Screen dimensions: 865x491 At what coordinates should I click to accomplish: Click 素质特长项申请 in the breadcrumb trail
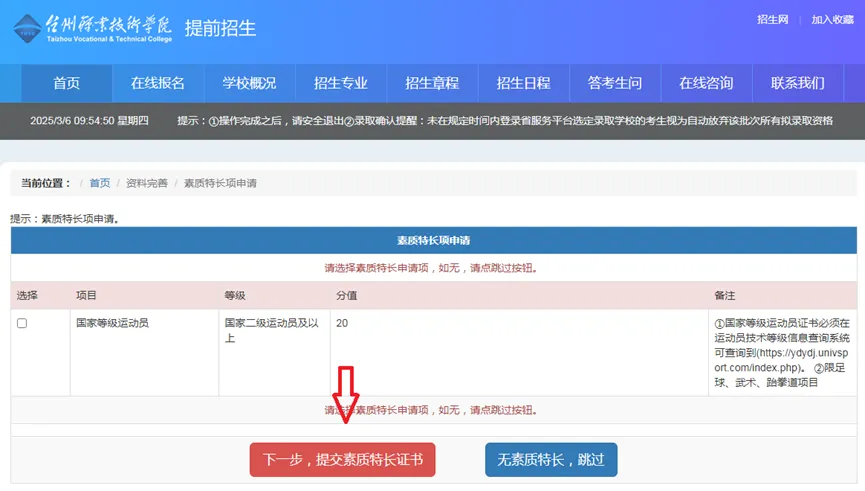(x=220, y=184)
